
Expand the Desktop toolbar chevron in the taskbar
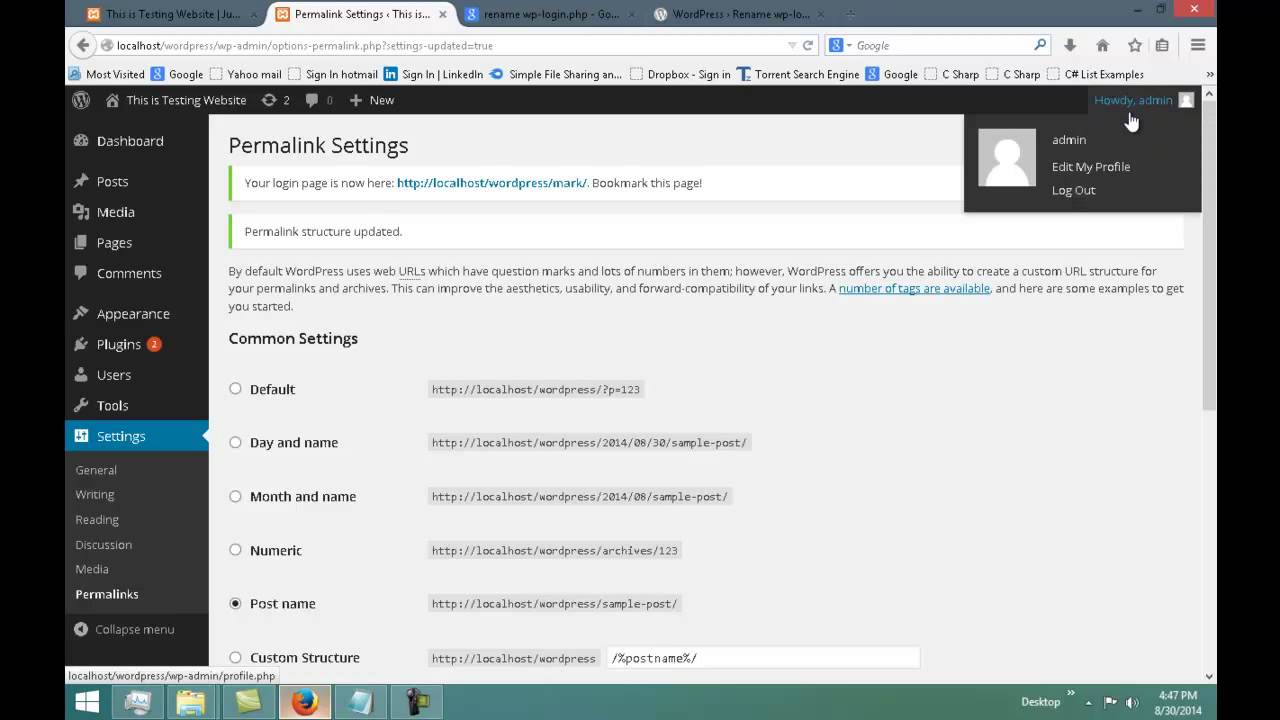pyautogui.click(x=1071, y=692)
